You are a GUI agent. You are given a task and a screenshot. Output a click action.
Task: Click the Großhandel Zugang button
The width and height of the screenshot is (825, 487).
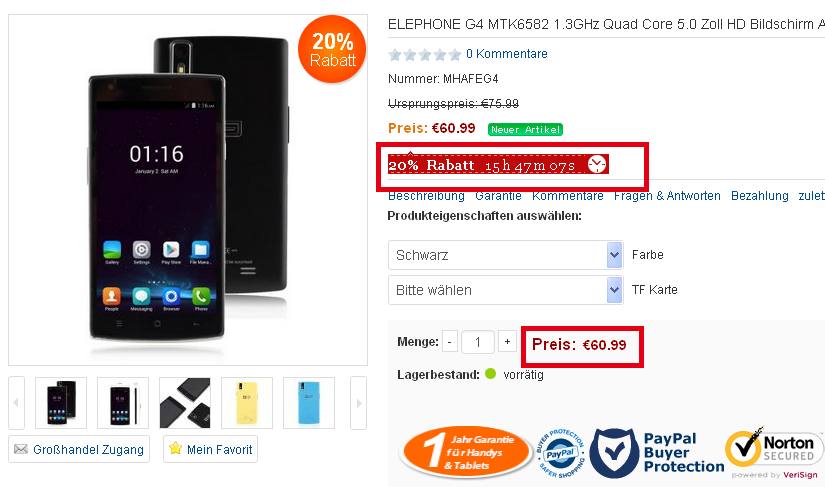(x=79, y=449)
